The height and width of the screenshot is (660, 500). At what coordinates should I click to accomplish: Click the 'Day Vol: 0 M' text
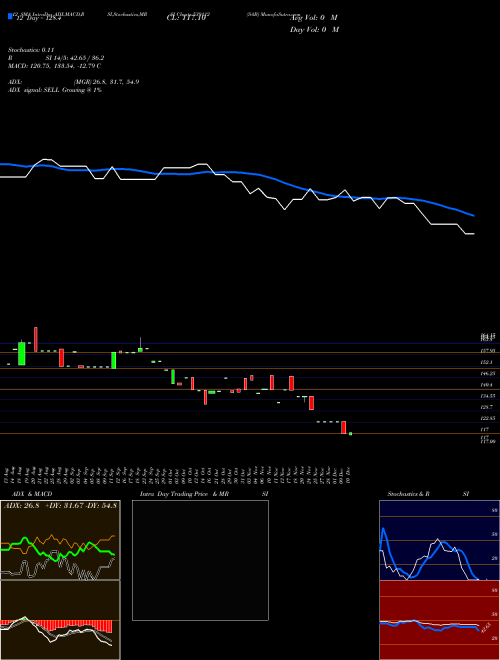pyautogui.click(x=314, y=29)
